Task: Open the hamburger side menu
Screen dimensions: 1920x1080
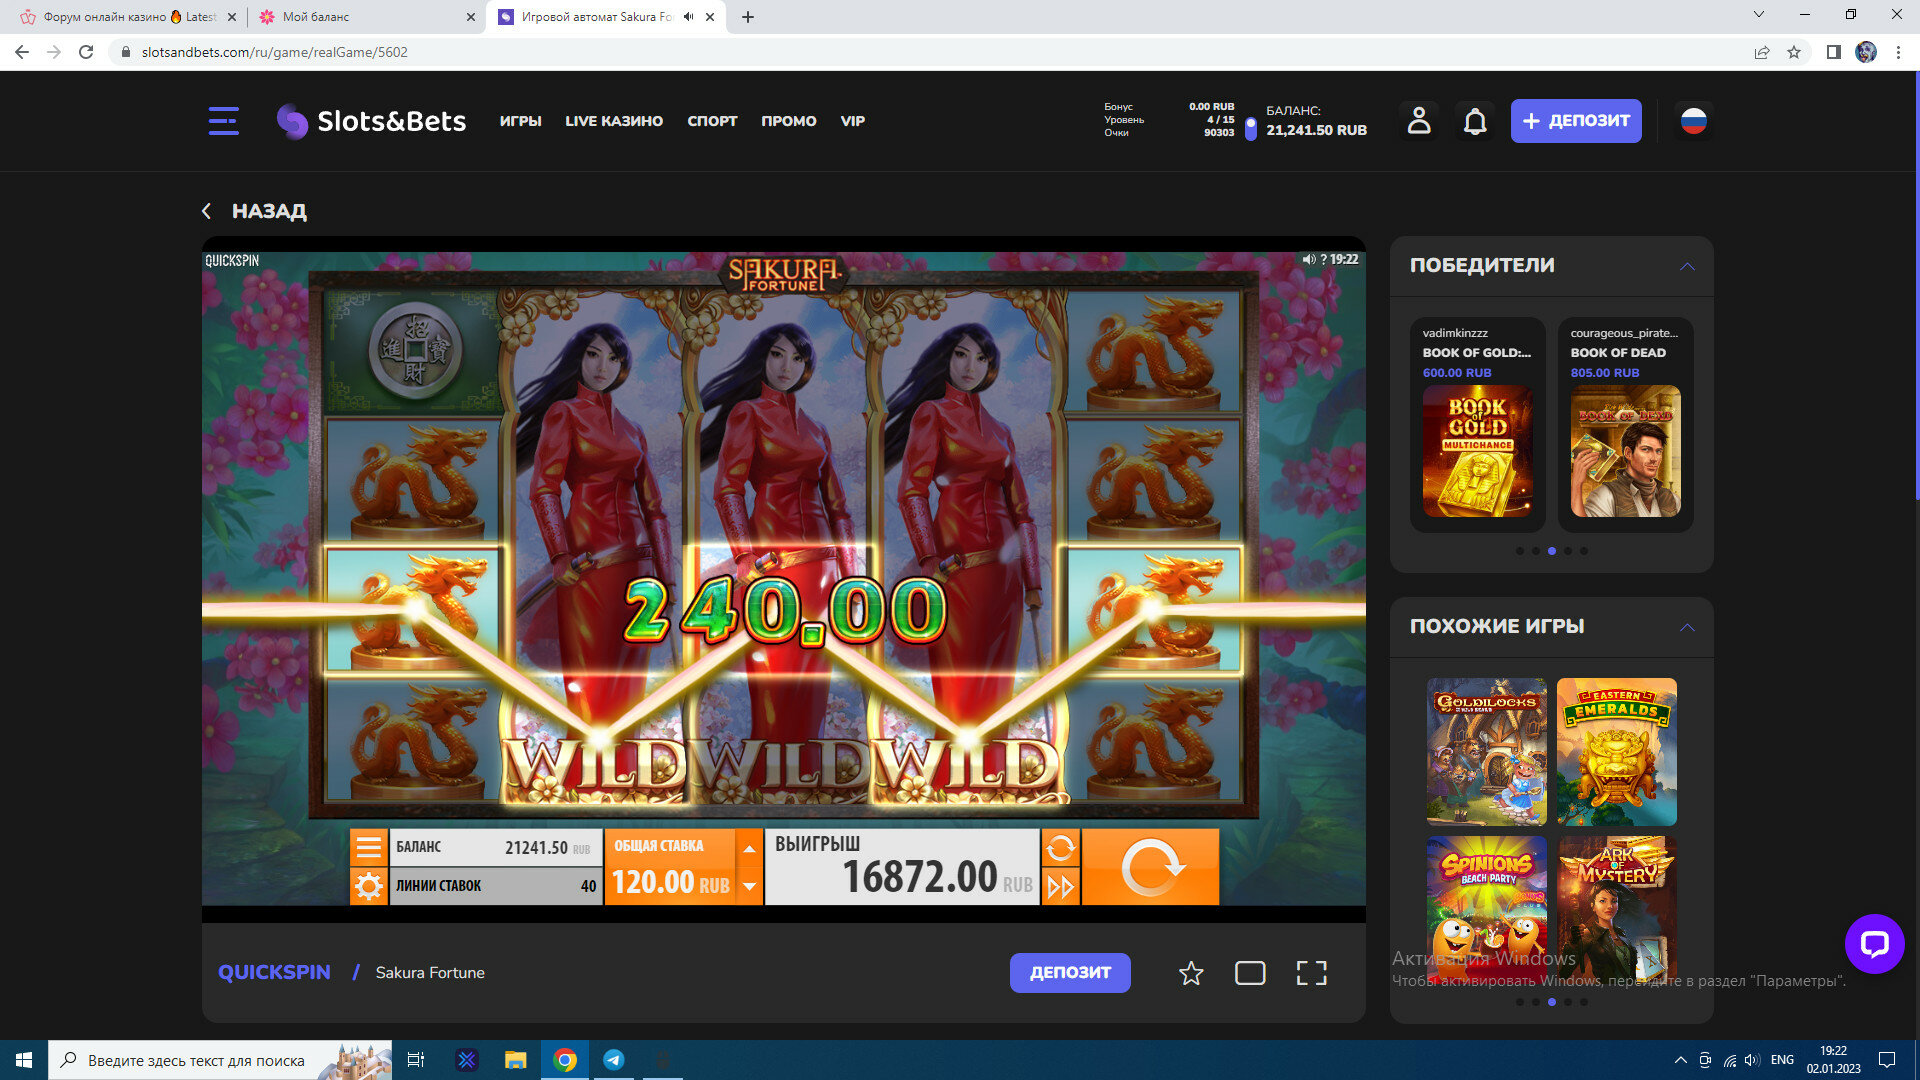Action: (223, 121)
